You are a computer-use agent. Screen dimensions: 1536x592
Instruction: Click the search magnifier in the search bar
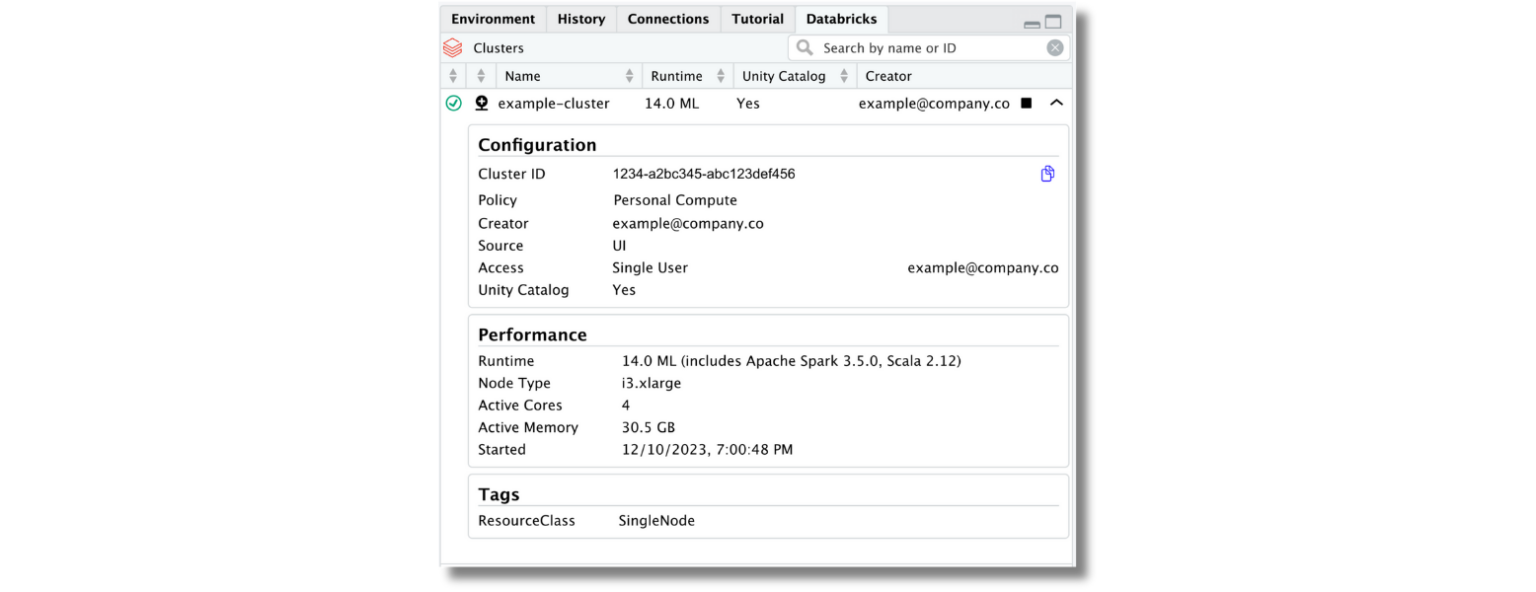click(x=805, y=47)
